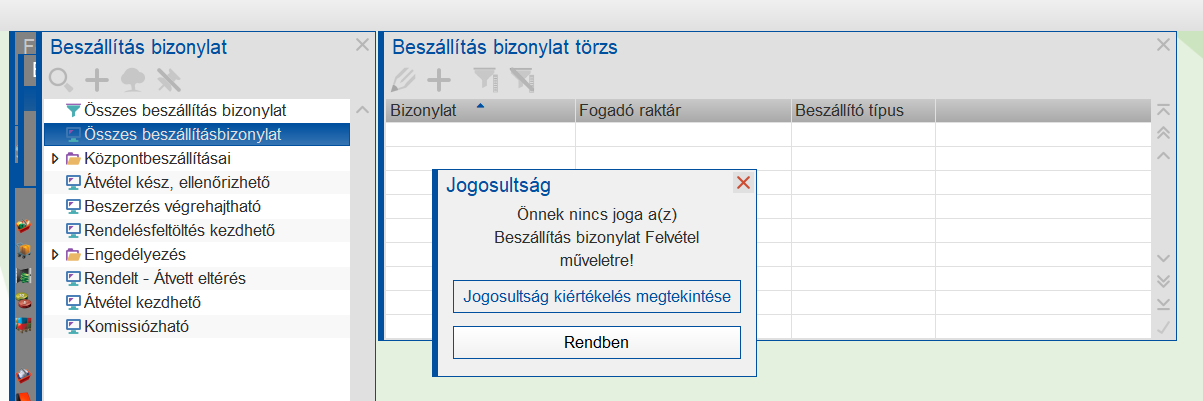Click the pin icon in left panel toolbar

167,79
